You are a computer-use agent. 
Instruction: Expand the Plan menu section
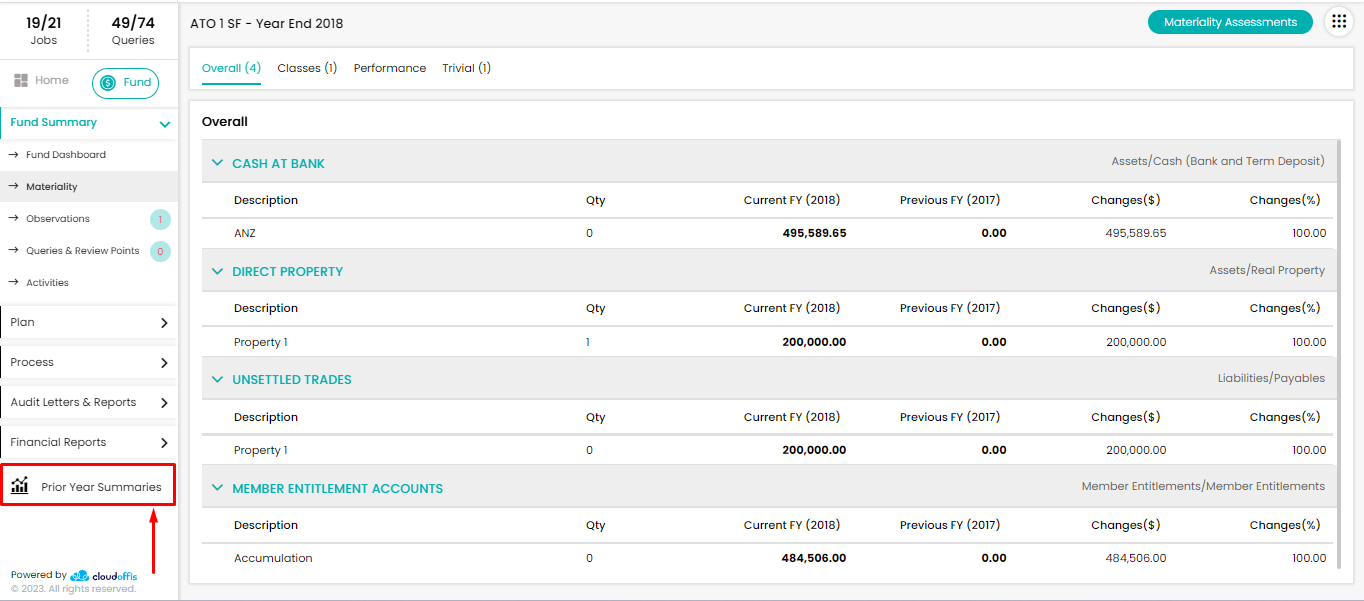(164, 323)
